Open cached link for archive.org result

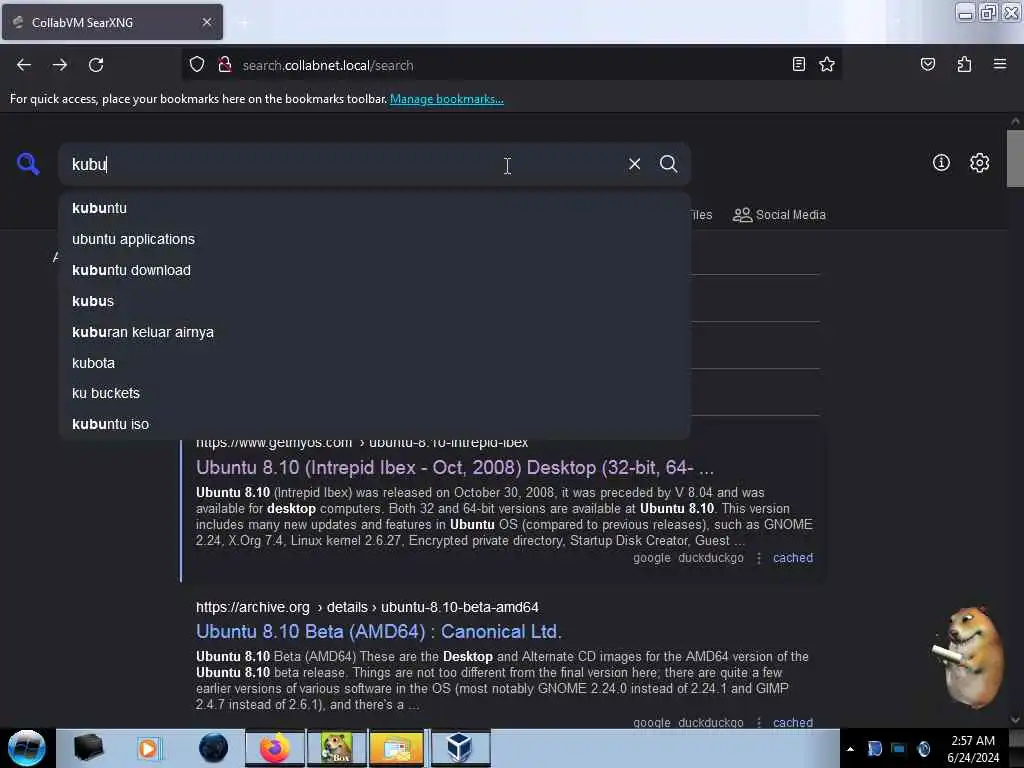tap(793, 722)
